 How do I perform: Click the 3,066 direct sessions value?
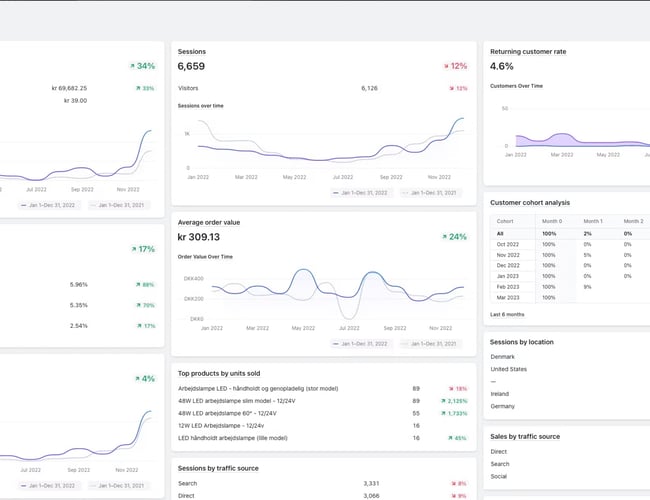click(371, 496)
